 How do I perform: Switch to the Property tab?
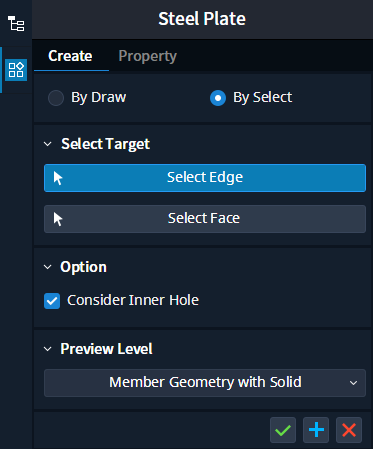[x=148, y=56]
